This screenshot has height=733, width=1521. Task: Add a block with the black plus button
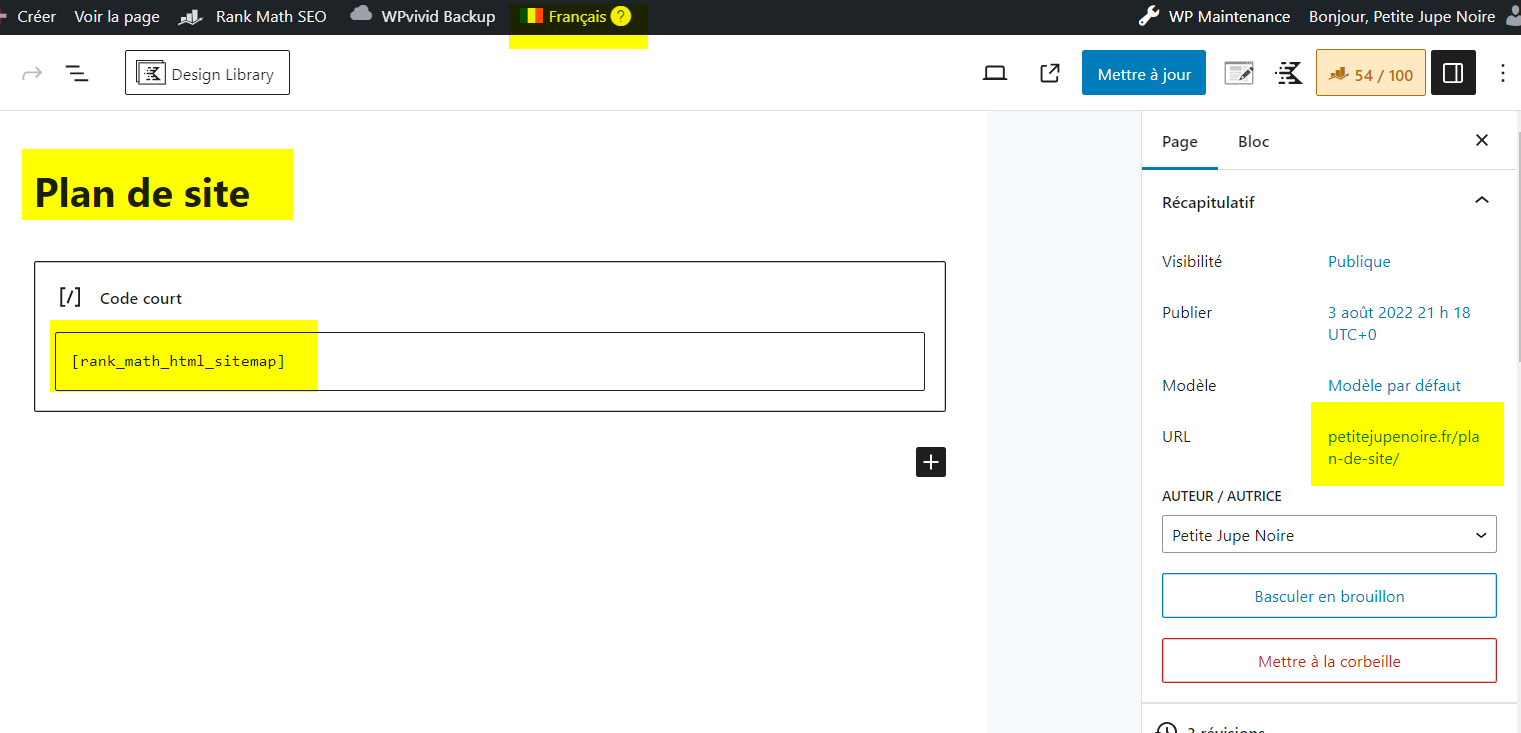click(931, 462)
